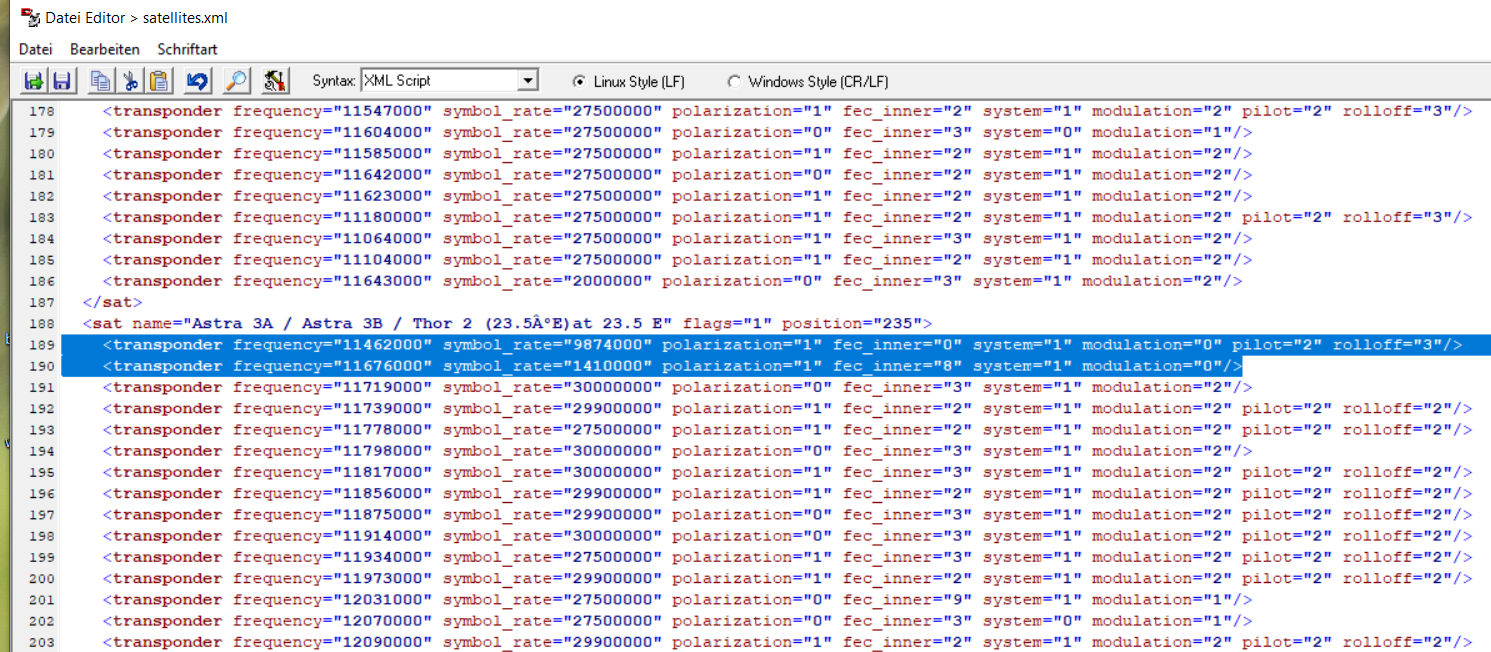Click frequency "11875000" on line 197
Viewport: 1491px width, 652px height.
point(383,514)
